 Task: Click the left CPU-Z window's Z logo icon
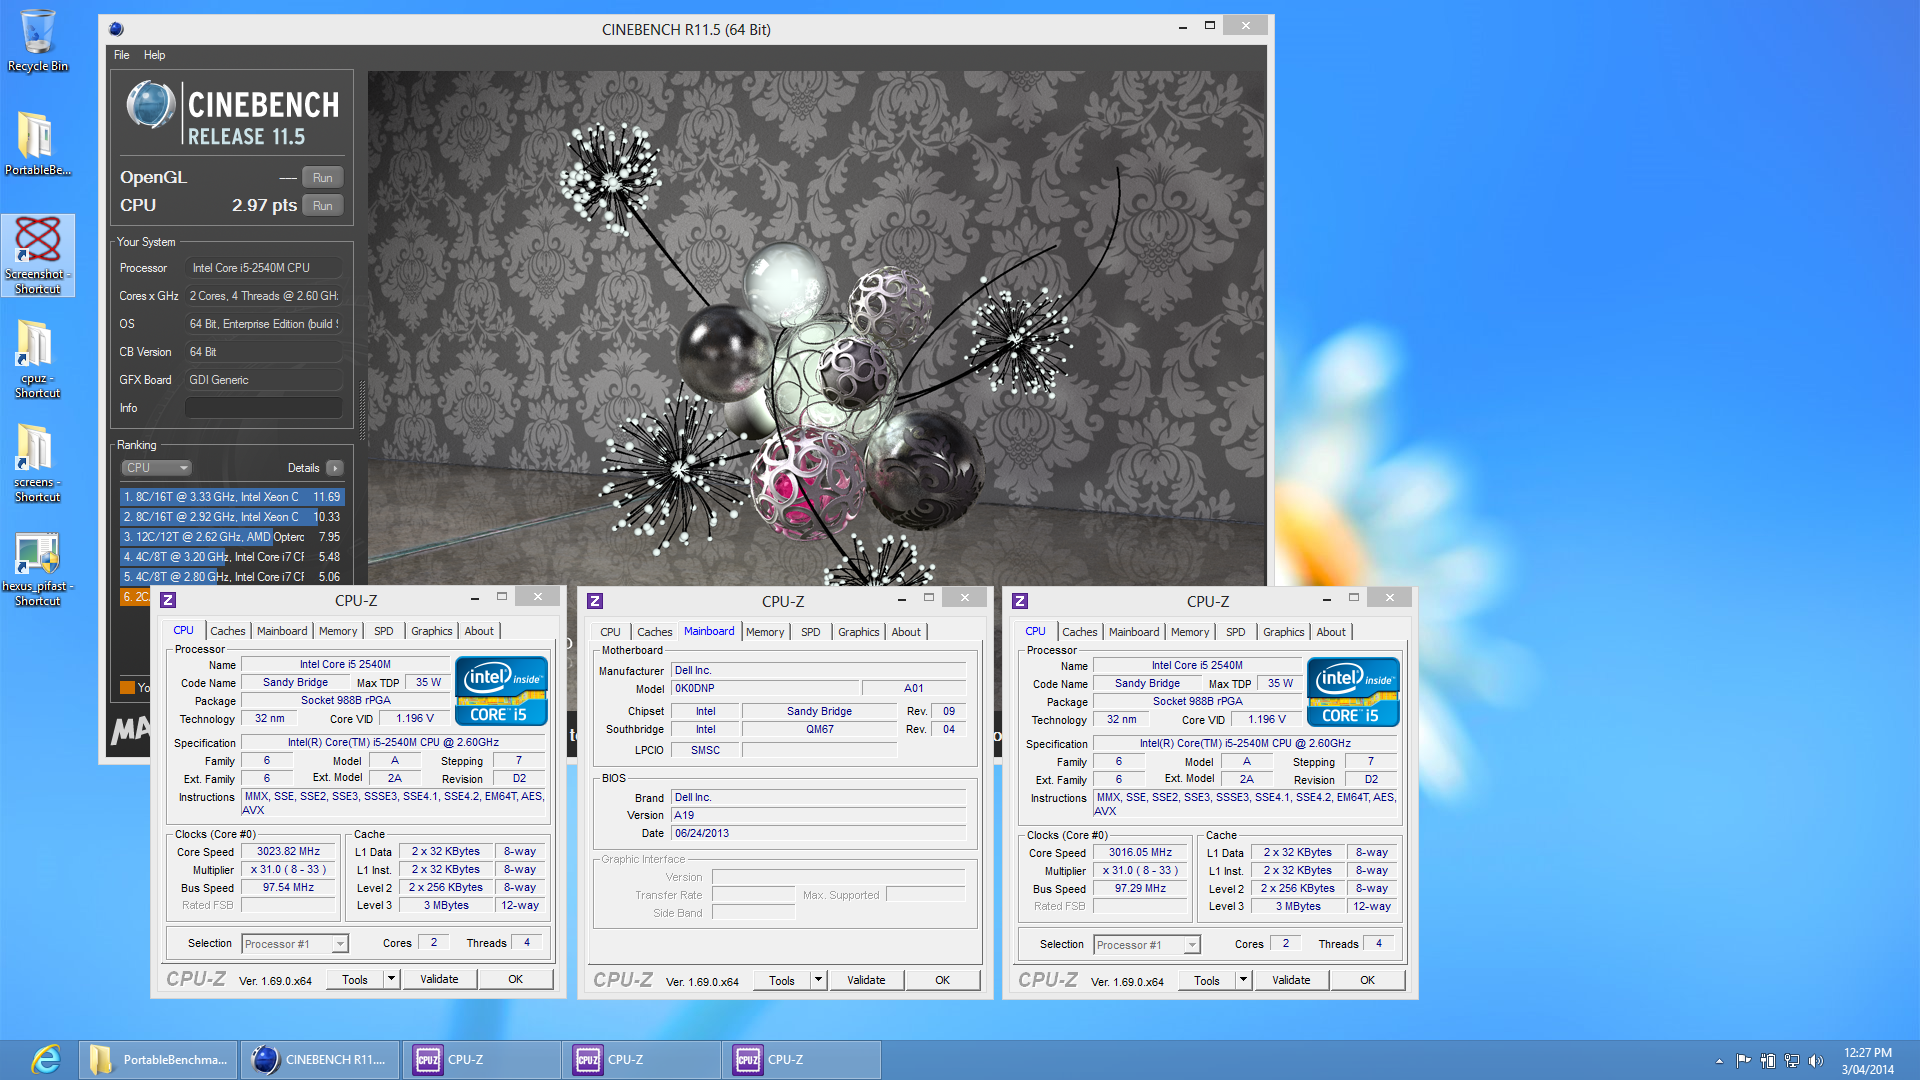pos(168,600)
